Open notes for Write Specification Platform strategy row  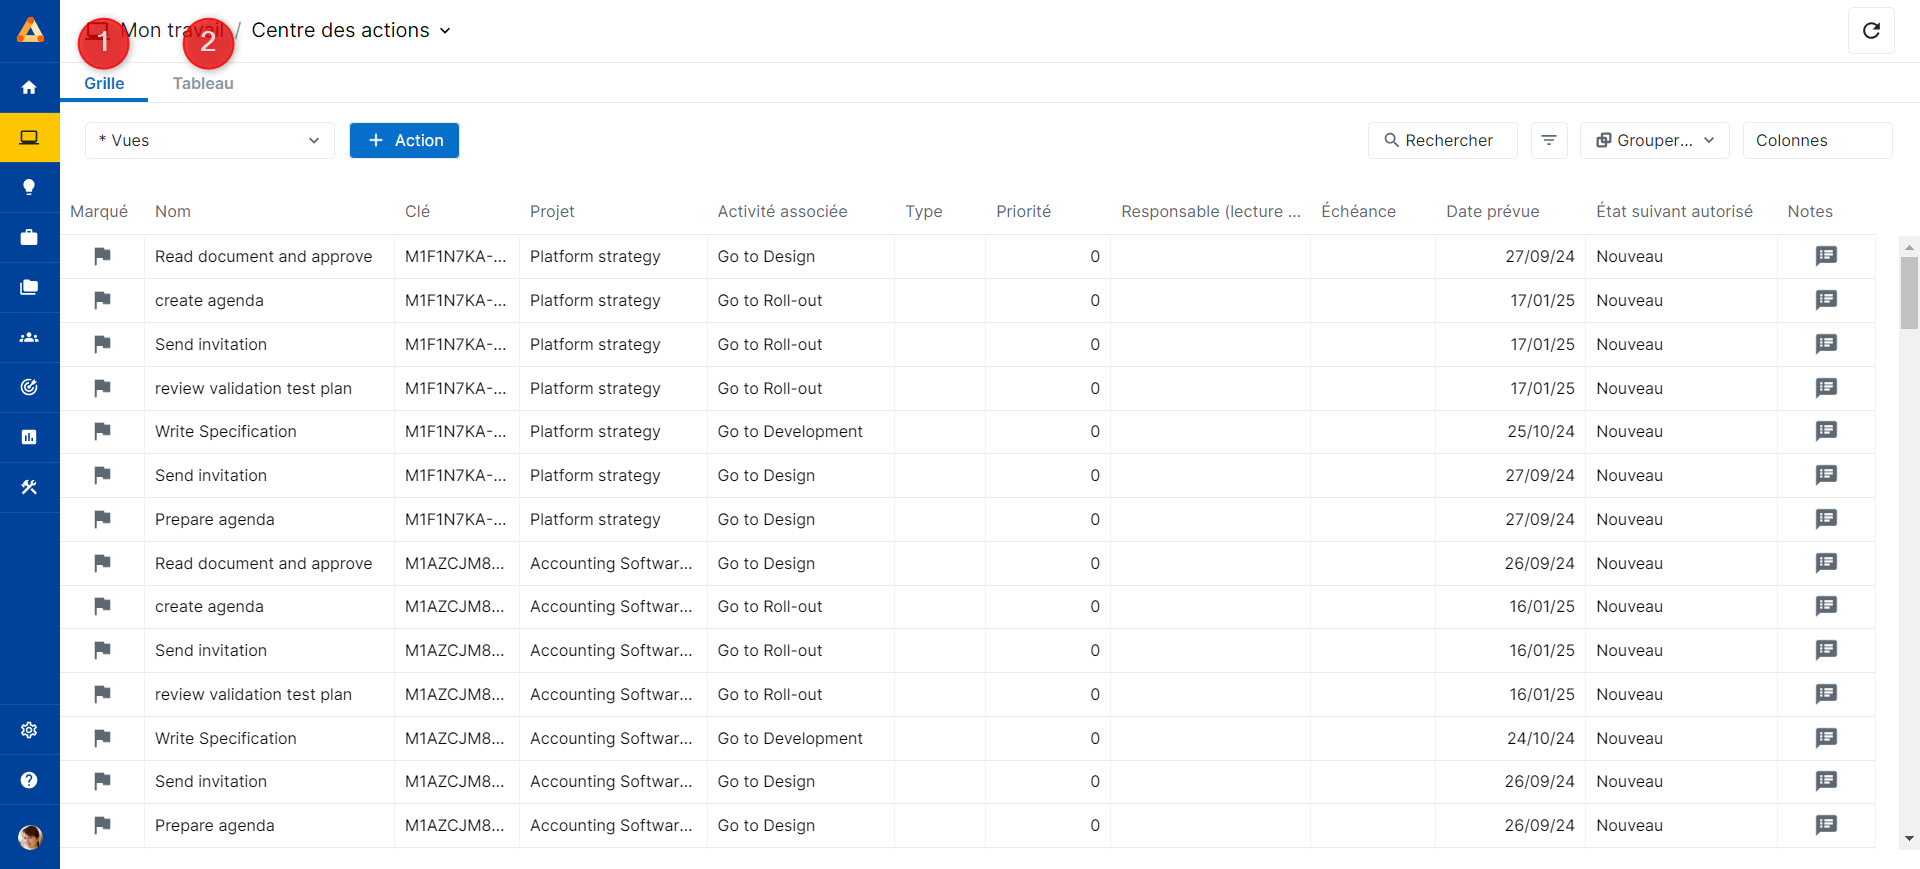tap(1826, 431)
